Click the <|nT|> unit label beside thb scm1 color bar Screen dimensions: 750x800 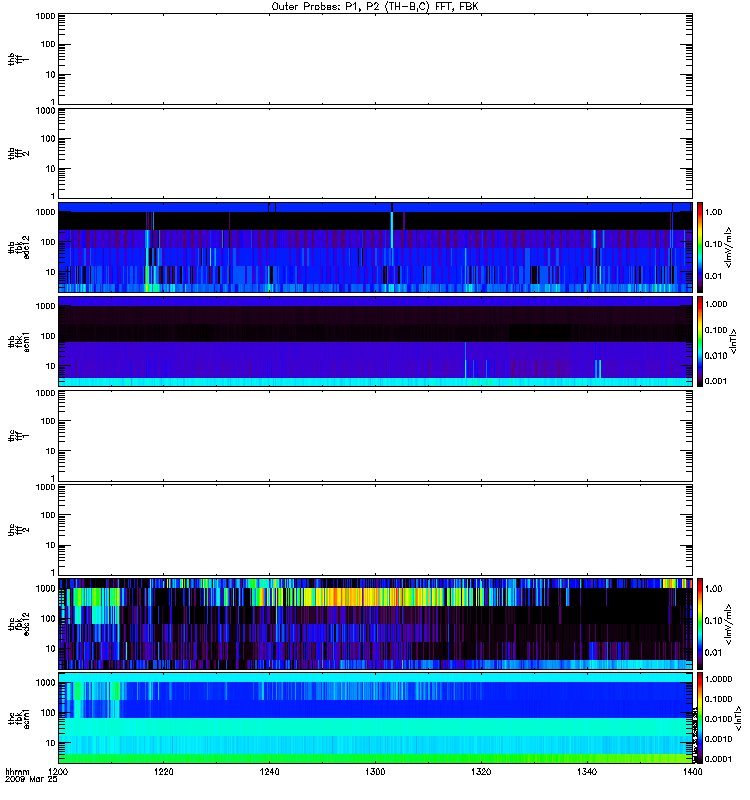(x=734, y=341)
